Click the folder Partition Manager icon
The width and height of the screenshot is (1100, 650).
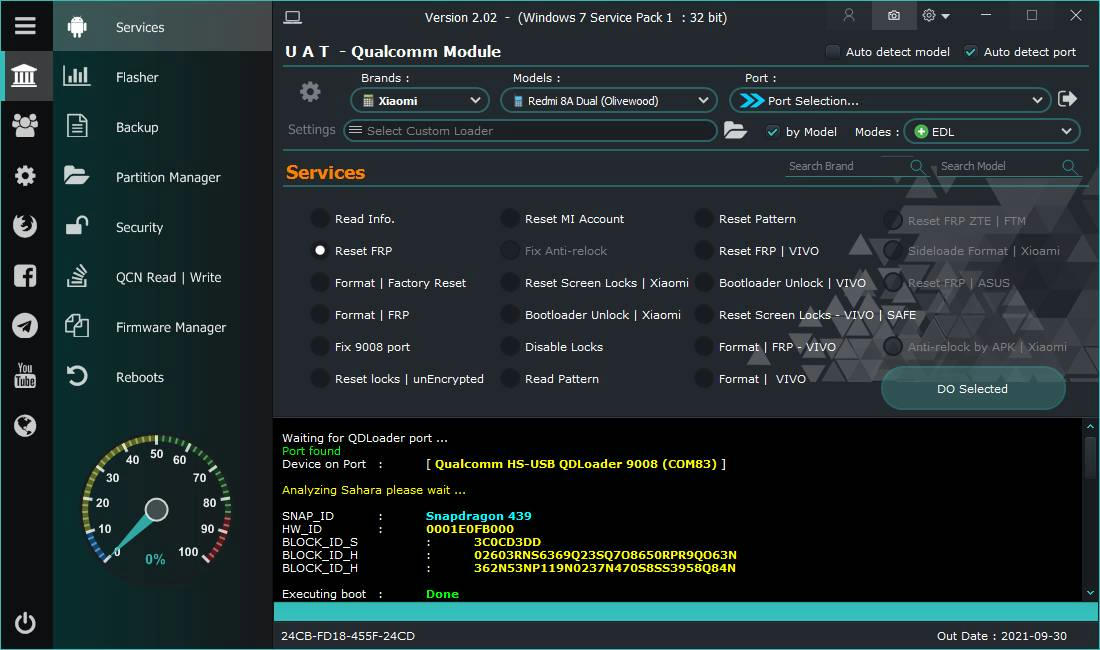coord(76,175)
